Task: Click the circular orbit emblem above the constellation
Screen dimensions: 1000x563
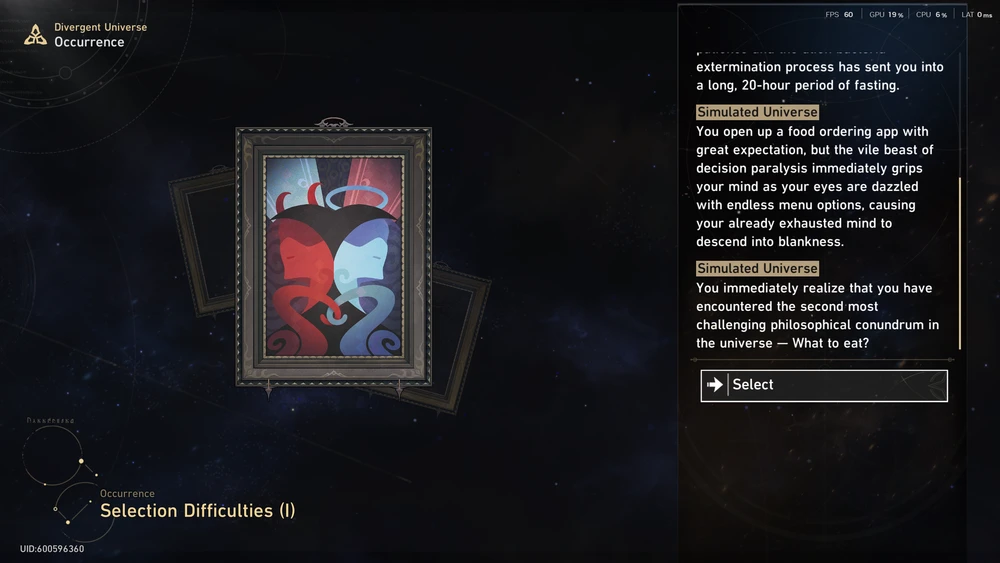Action: point(54,455)
